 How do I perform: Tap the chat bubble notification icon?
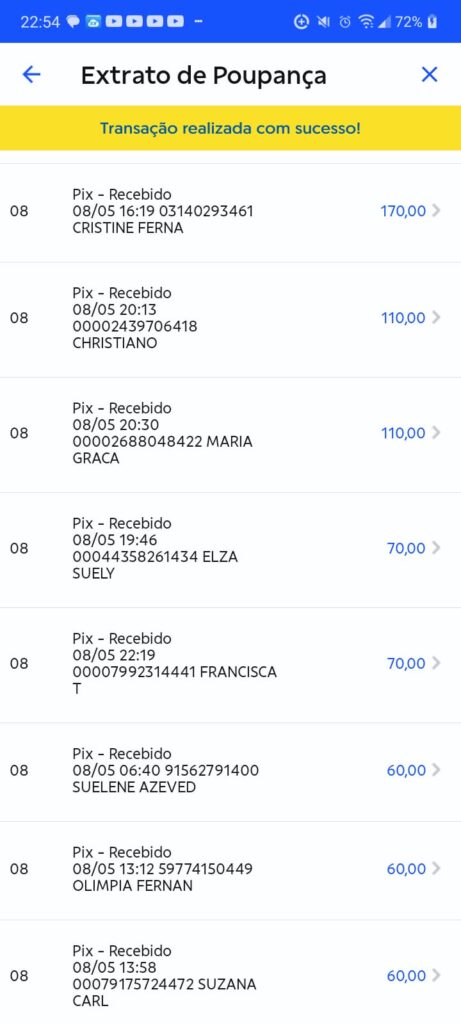coord(73,22)
